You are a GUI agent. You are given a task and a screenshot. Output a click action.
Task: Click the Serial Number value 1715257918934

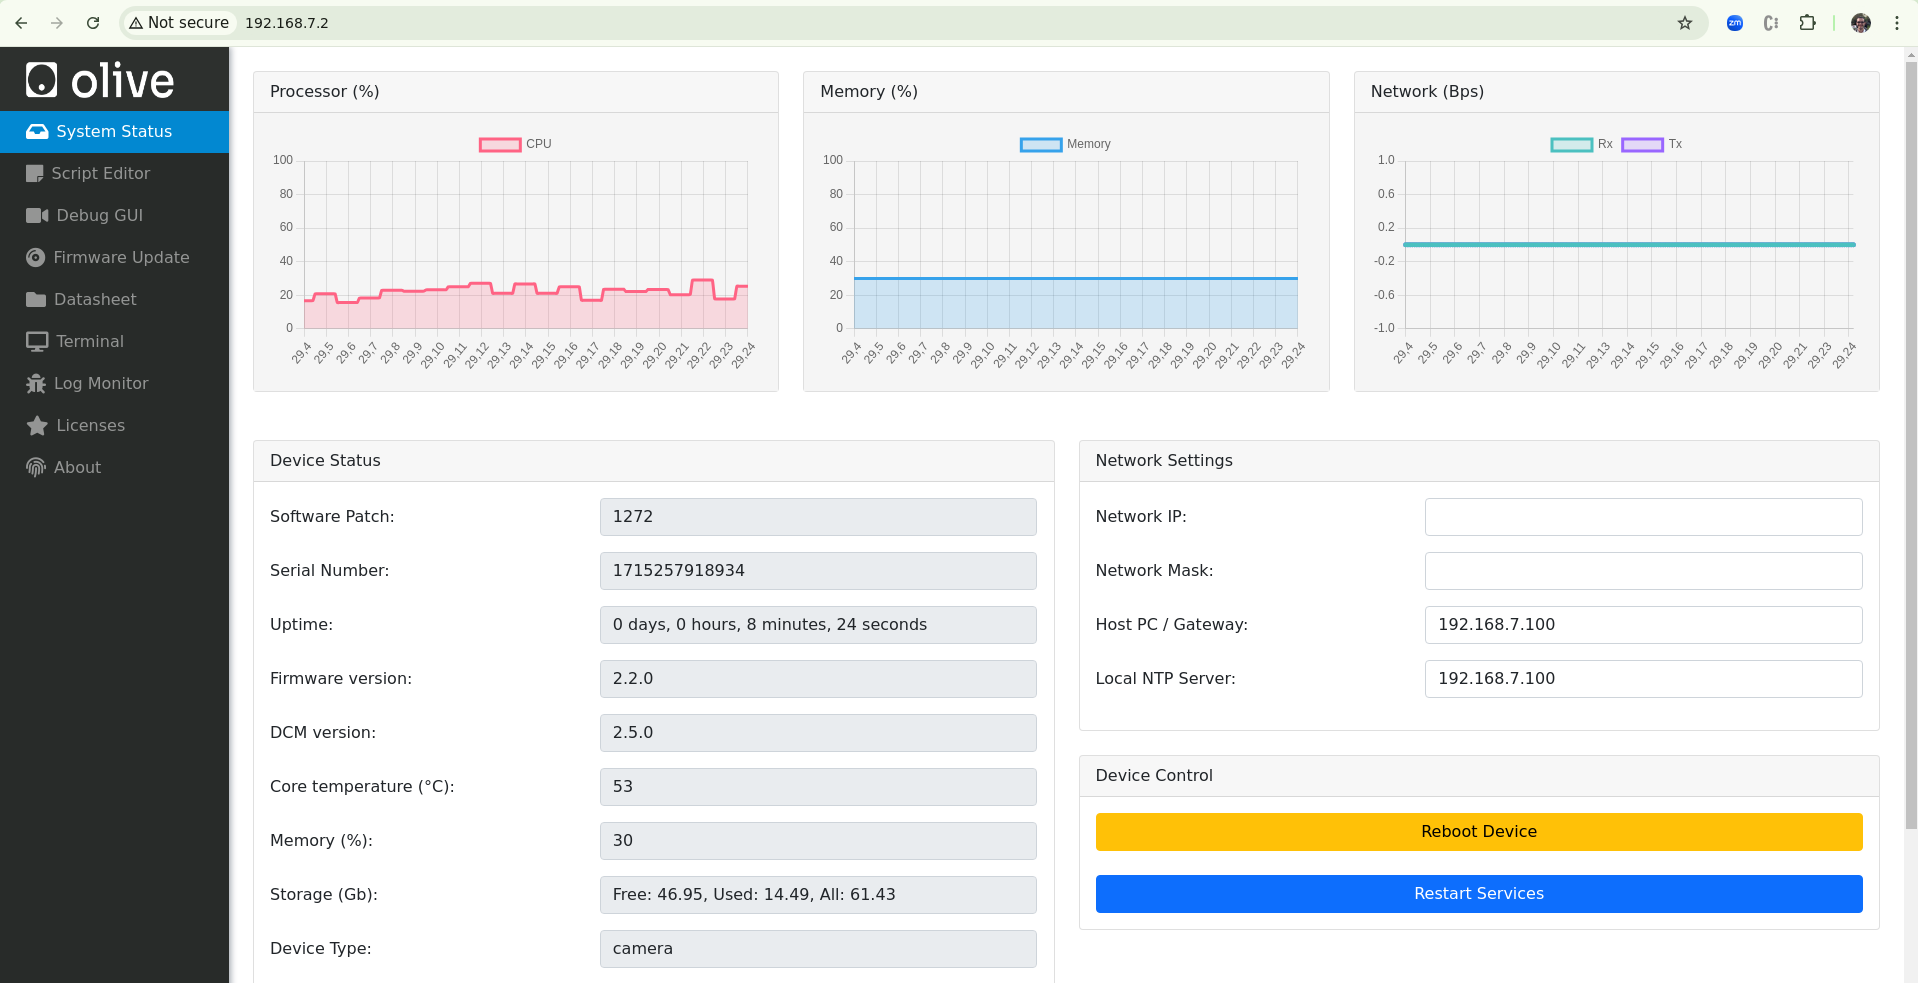(818, 571)
